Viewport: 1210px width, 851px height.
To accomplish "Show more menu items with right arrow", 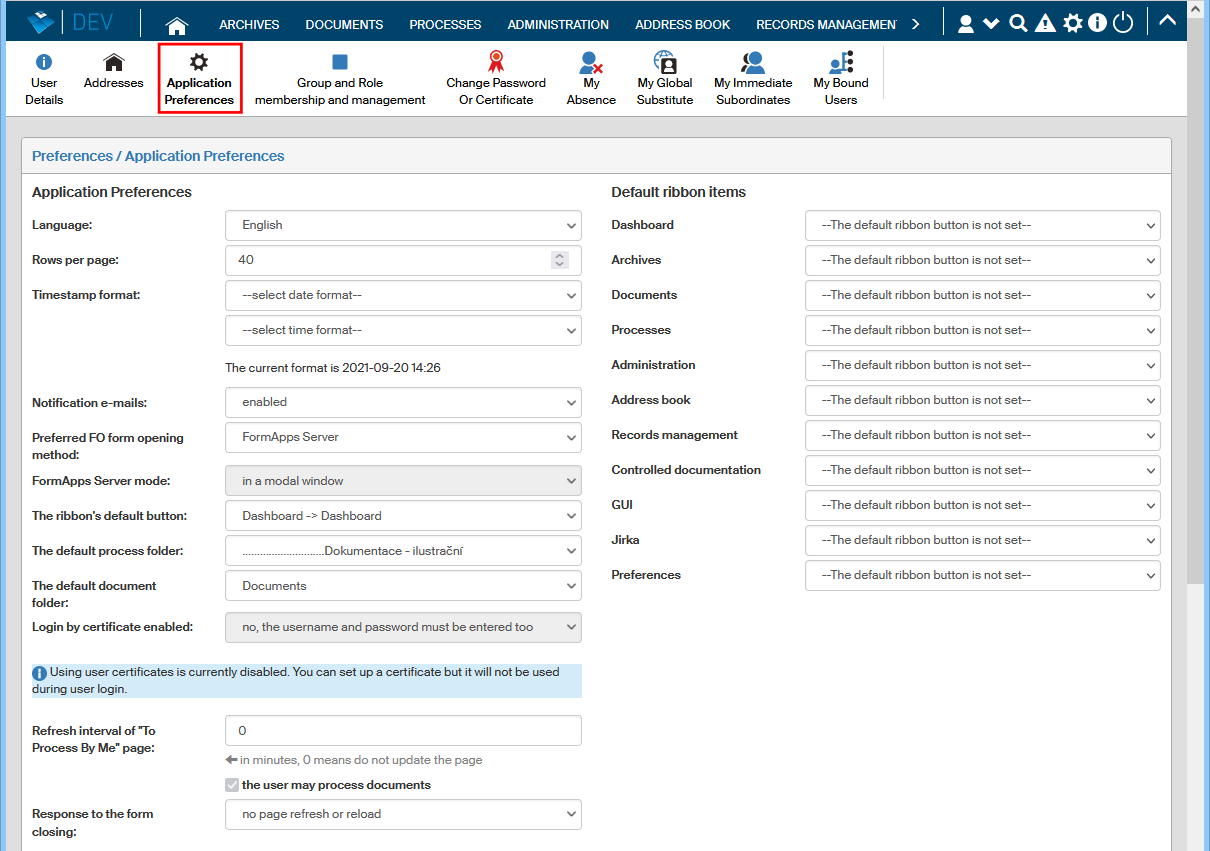I will [915, 24].
